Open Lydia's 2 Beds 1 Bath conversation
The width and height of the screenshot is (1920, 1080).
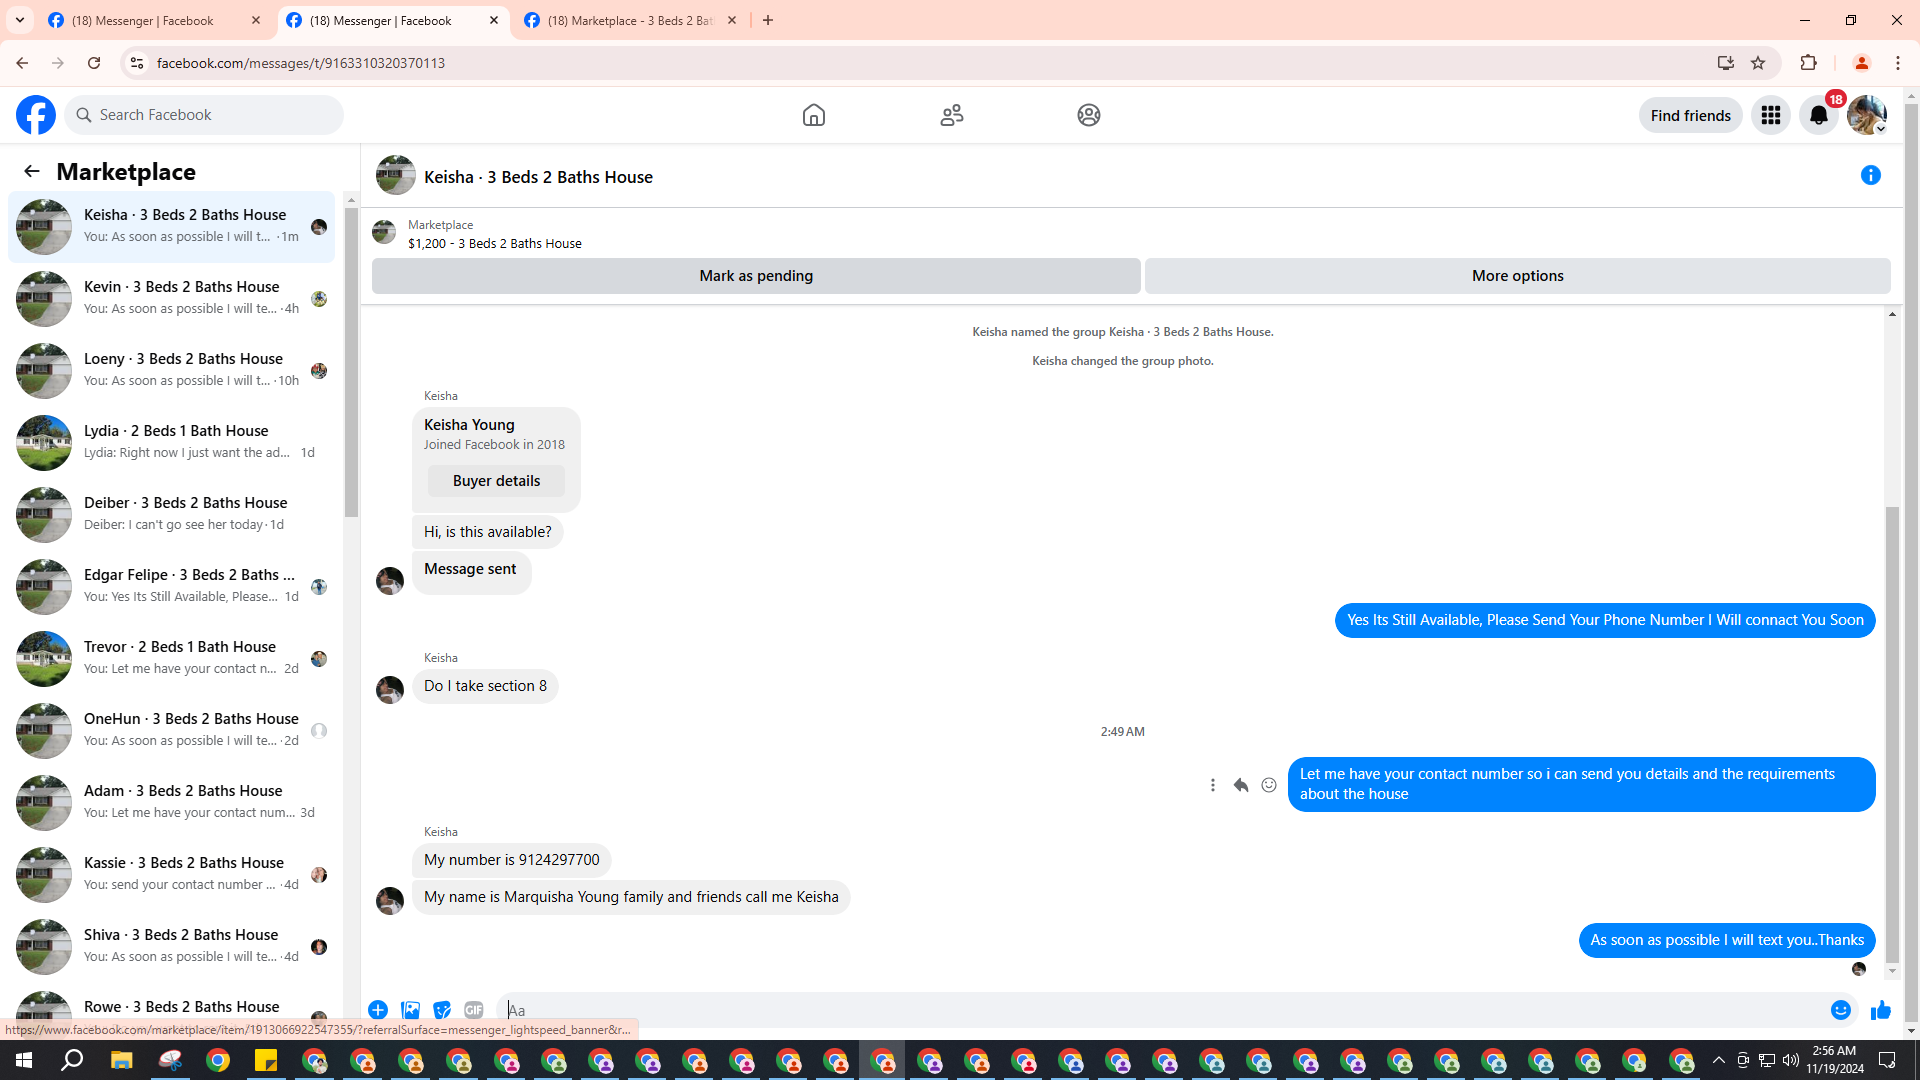(x=172, y=442)
